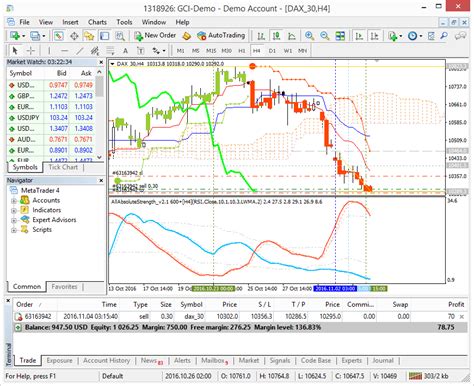Viewport: 474px width, 386px height.
Task: Select the Vertical Line drawing tool
Action: pyautogui.click(x=49, y=51)
